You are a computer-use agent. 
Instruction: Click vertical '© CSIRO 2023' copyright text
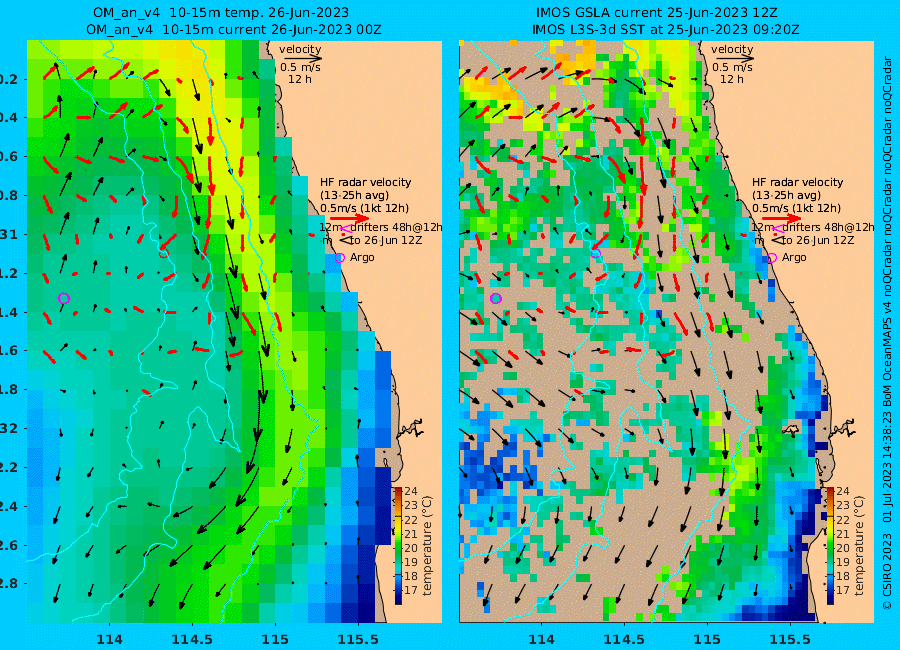coord(887,571)
